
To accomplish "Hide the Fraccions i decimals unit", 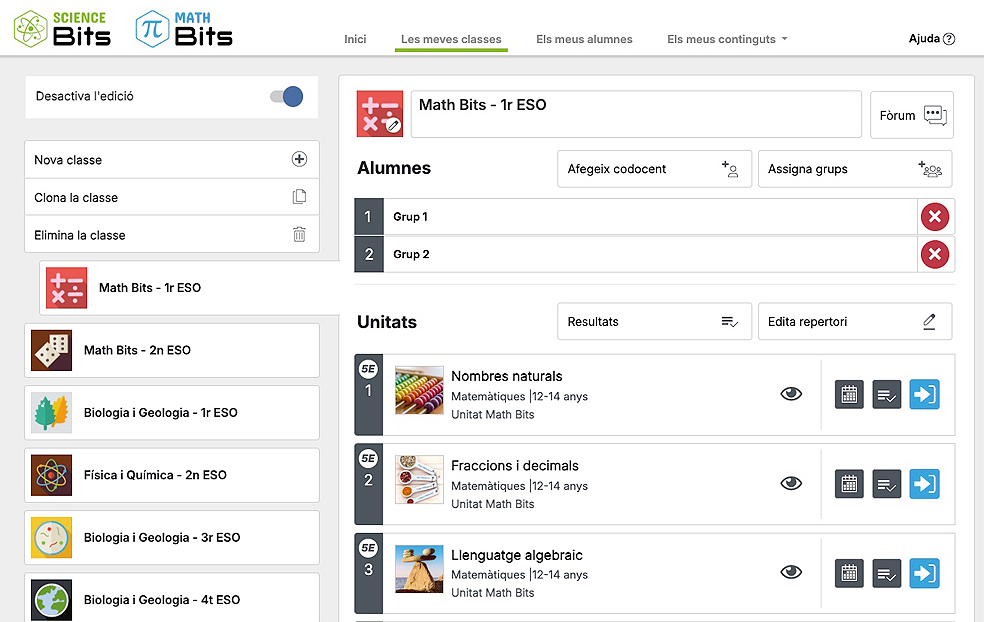I will point(791,484).
